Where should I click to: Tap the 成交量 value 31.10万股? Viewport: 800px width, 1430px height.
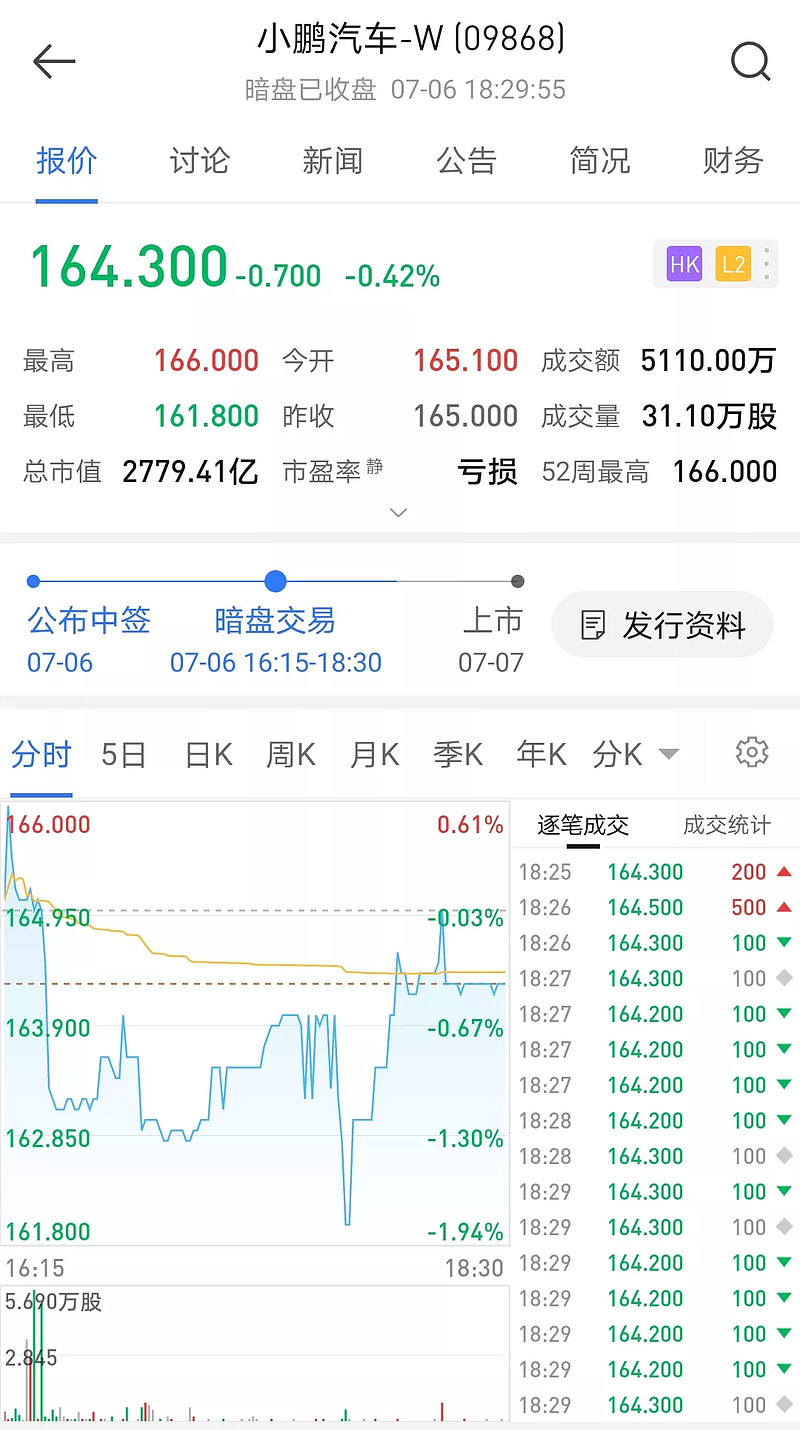point(710,416)
